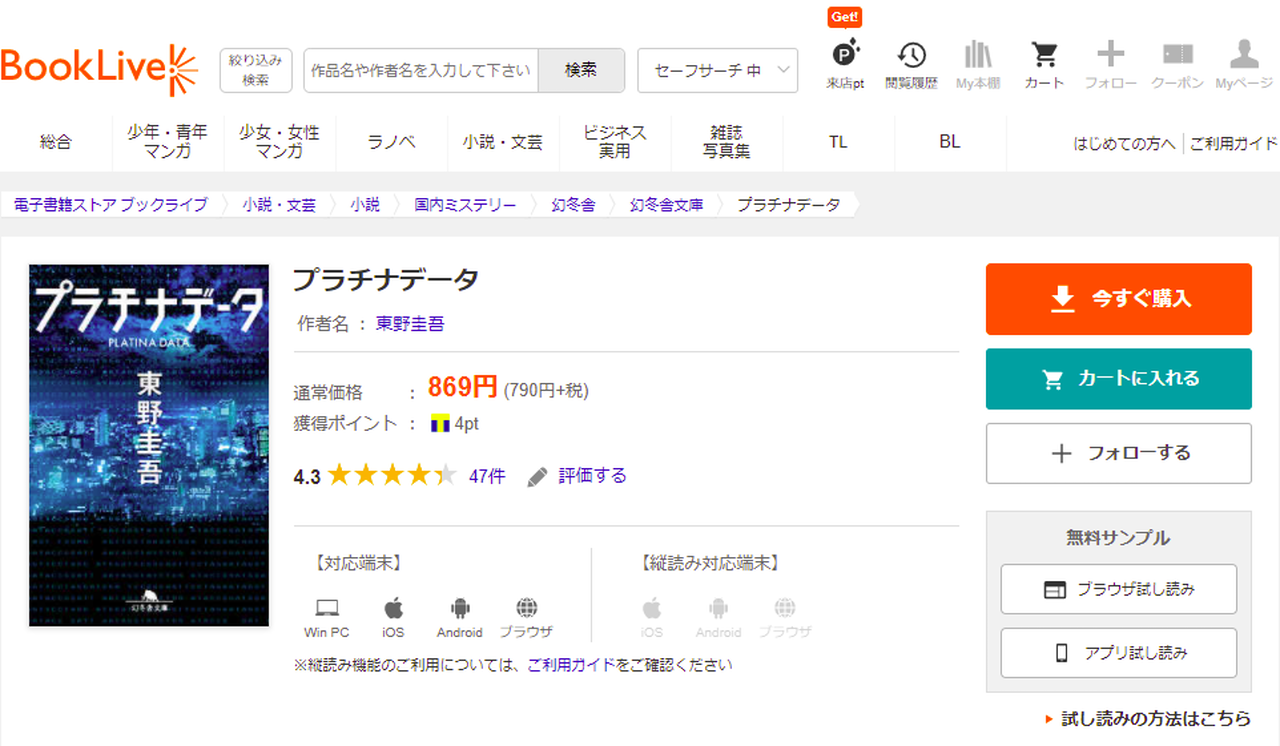Open 閲覧履歴 browsing history icon

coord(911,56)
